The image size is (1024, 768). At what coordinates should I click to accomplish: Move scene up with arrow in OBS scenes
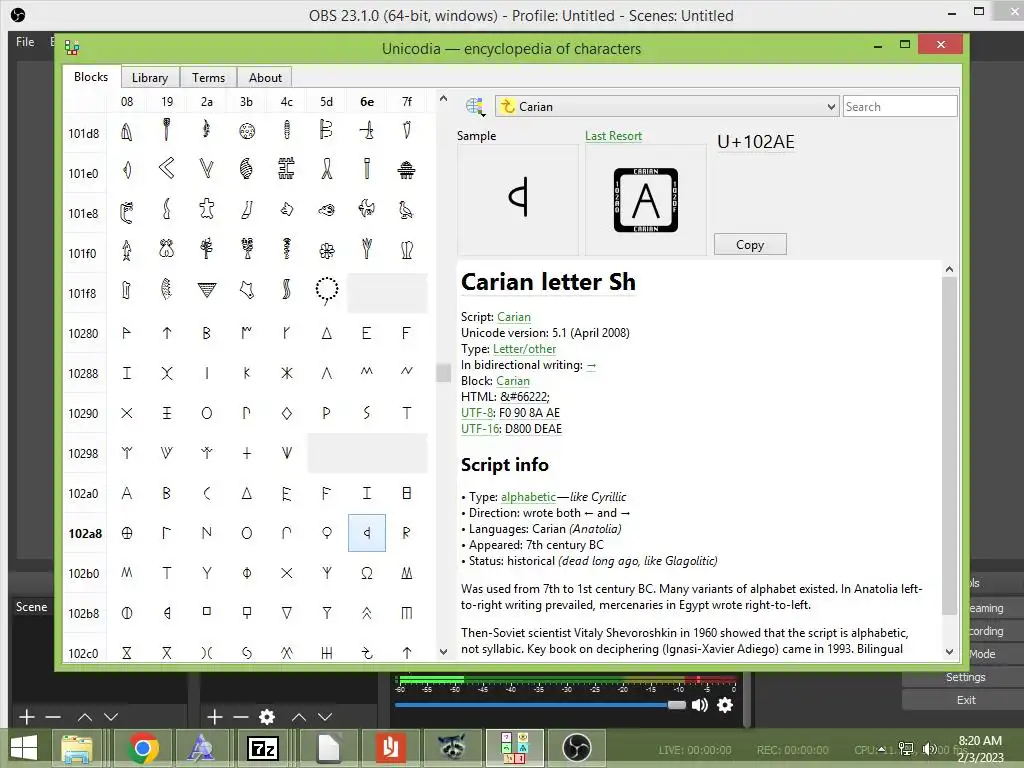pyautogui.click(x=85, y=717)
